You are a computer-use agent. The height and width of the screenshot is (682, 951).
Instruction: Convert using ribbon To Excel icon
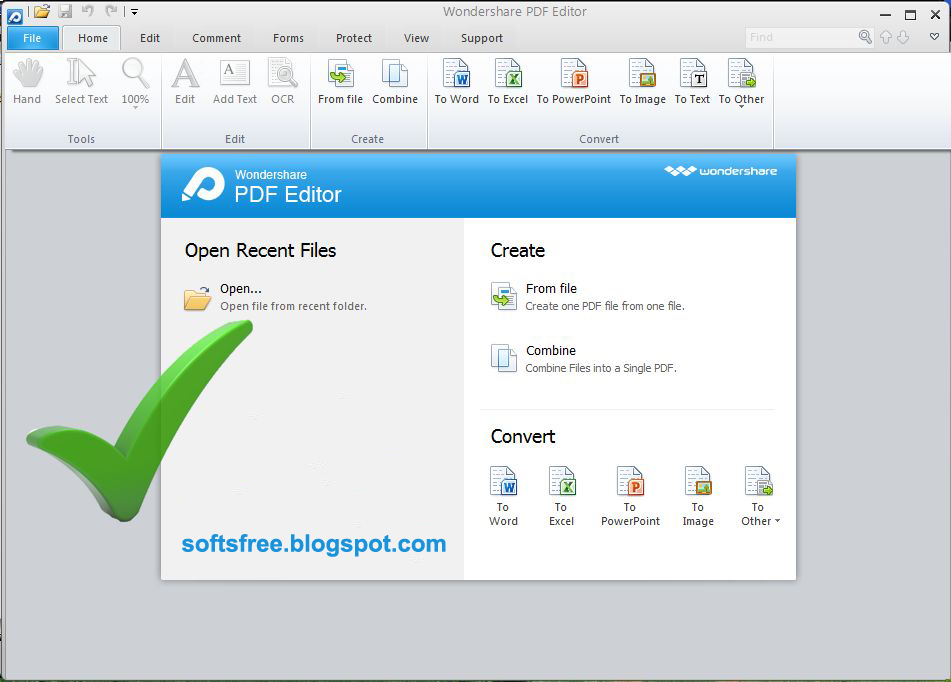tap(508, 83)
